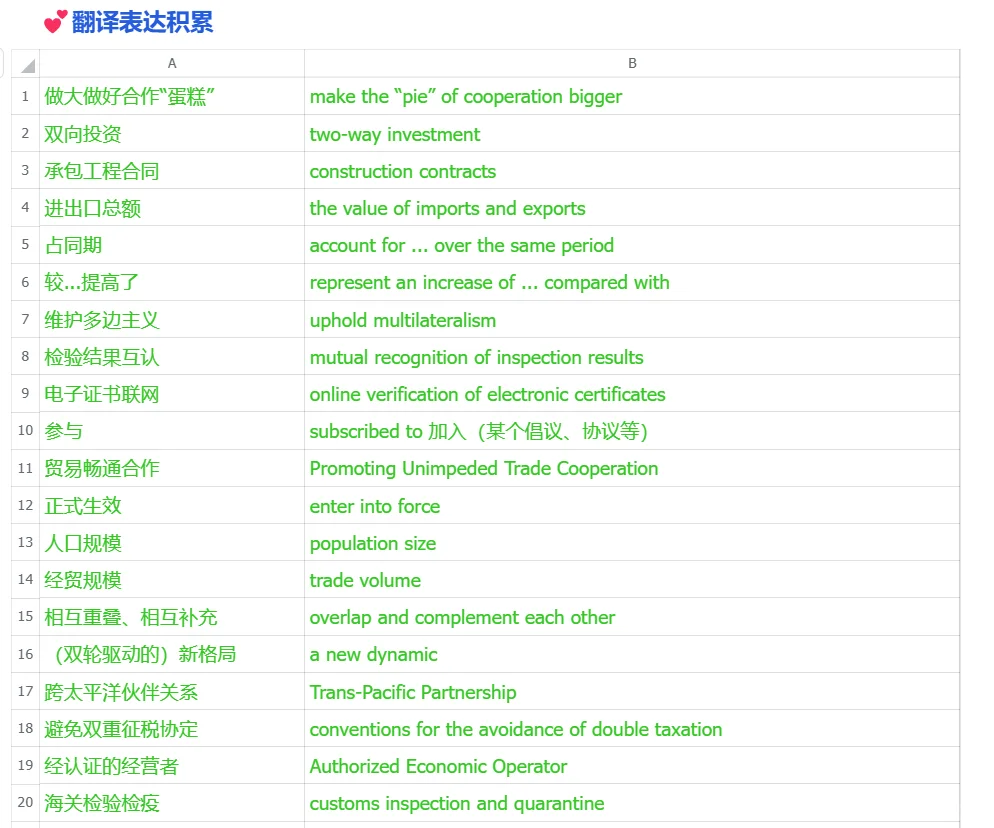This screenshot has height=828, width=994.
Task: Select row number 1
Action: pos(23,96)
